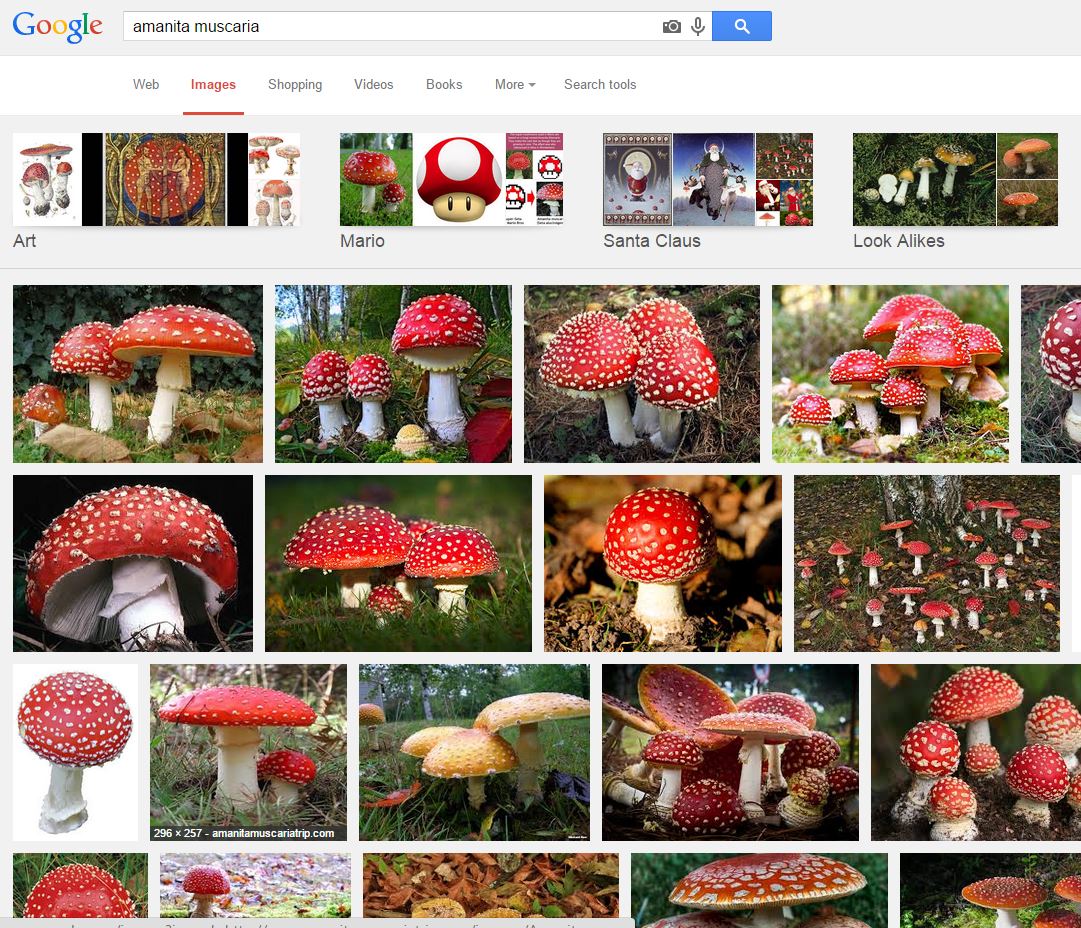Open result of dense mushroom cluster with flat caps
Image resolution: width=1081 pixels, height=928 pixels.
[x=730, y=752]
